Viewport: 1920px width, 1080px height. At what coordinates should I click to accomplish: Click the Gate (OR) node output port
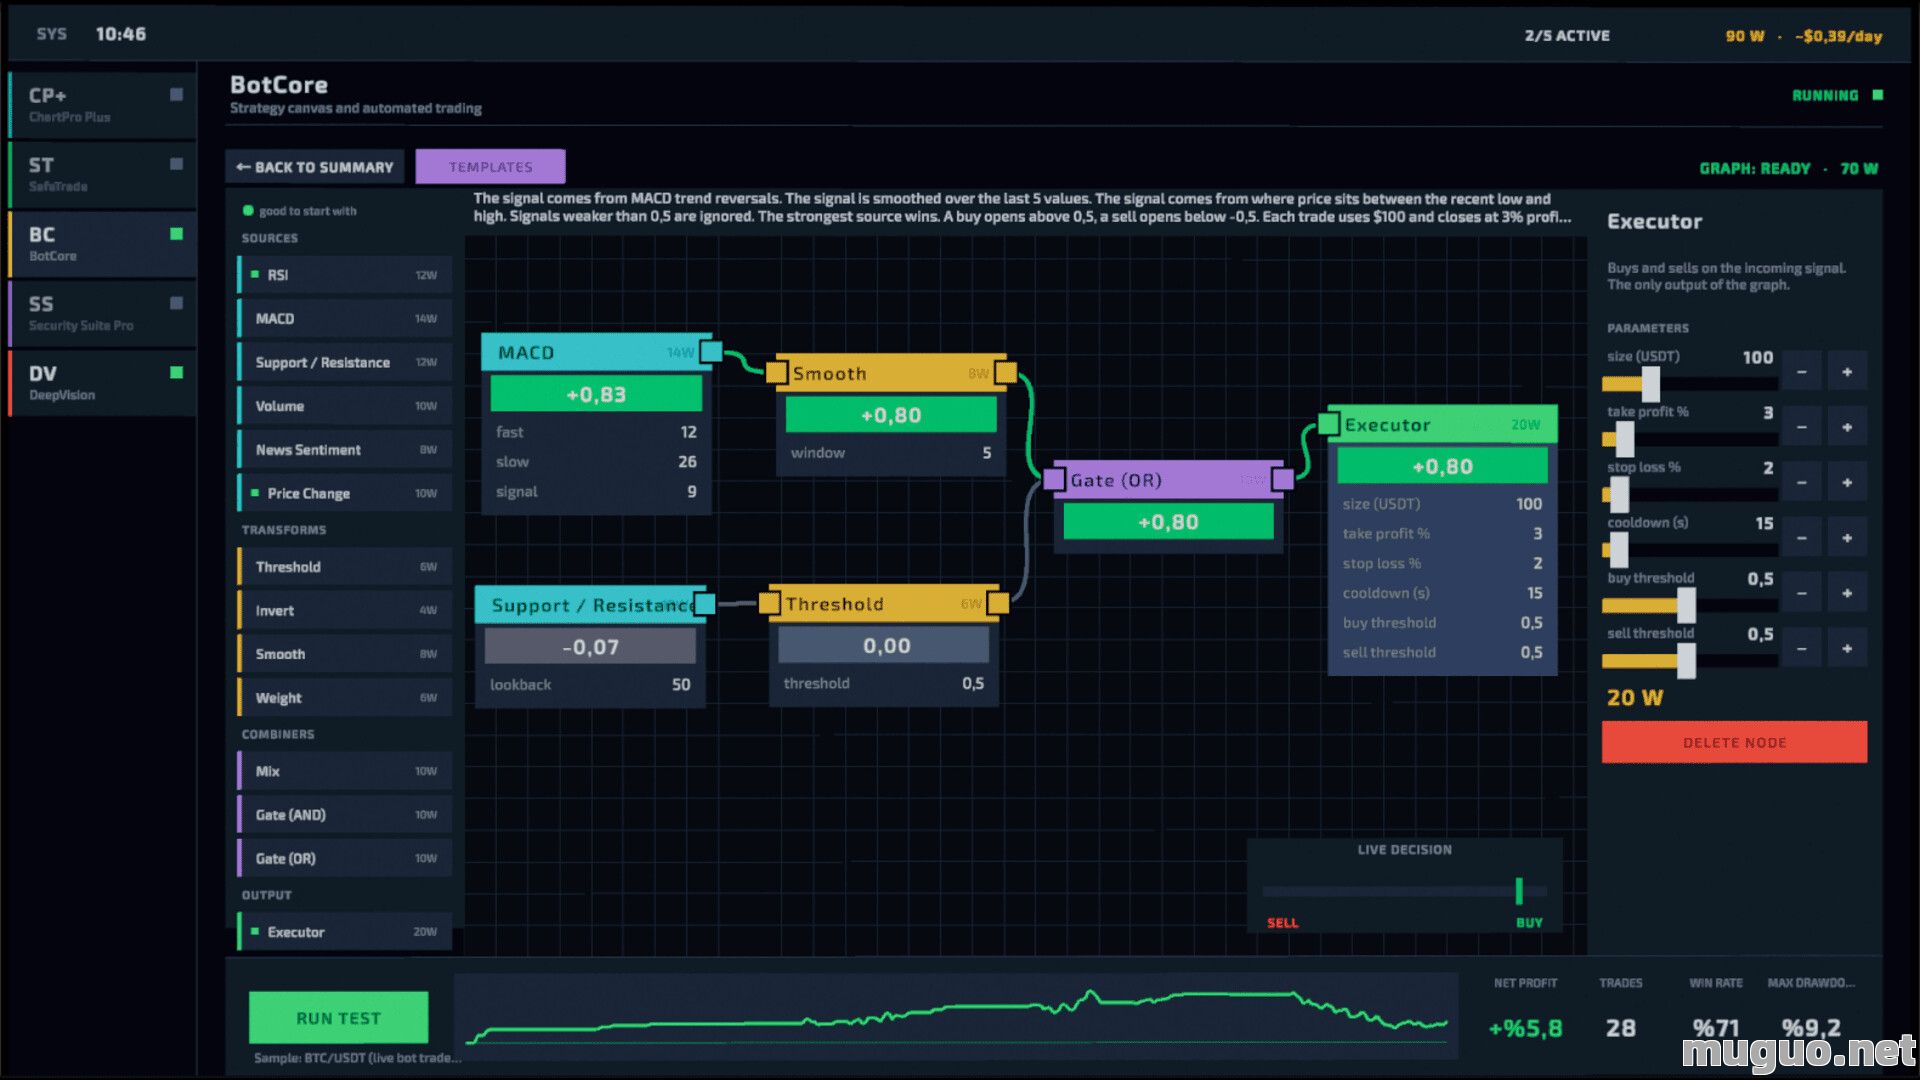pos(1283,479)
